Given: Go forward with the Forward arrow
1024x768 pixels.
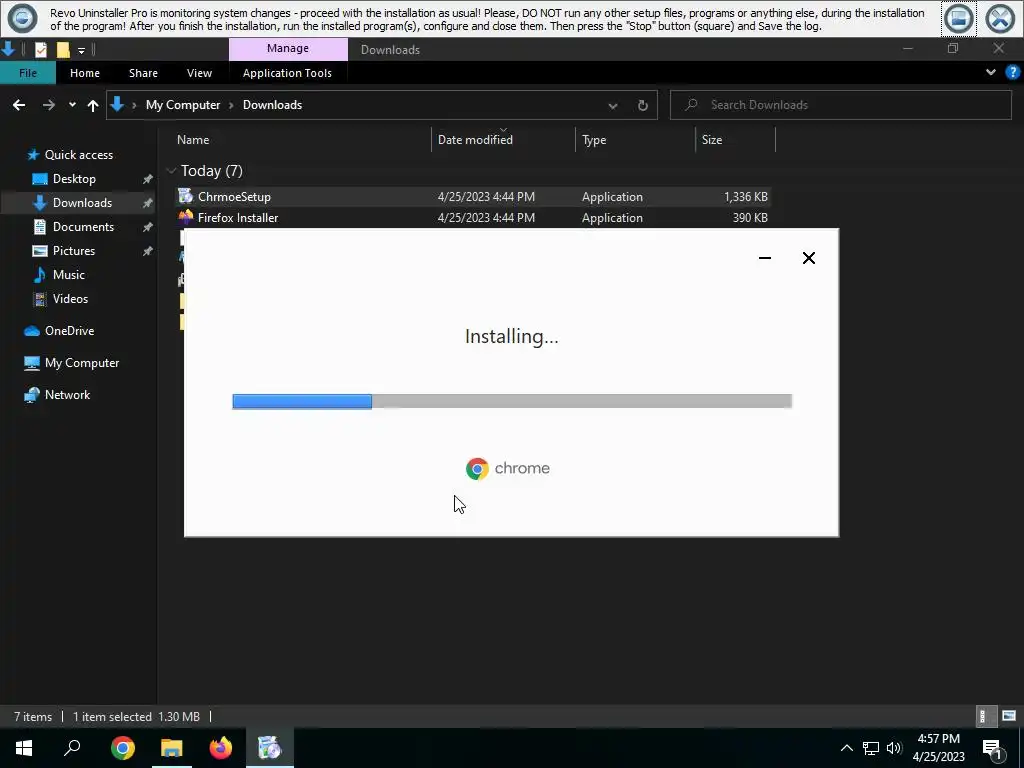Looking at the screenshot, I should [x=49, y=104].
